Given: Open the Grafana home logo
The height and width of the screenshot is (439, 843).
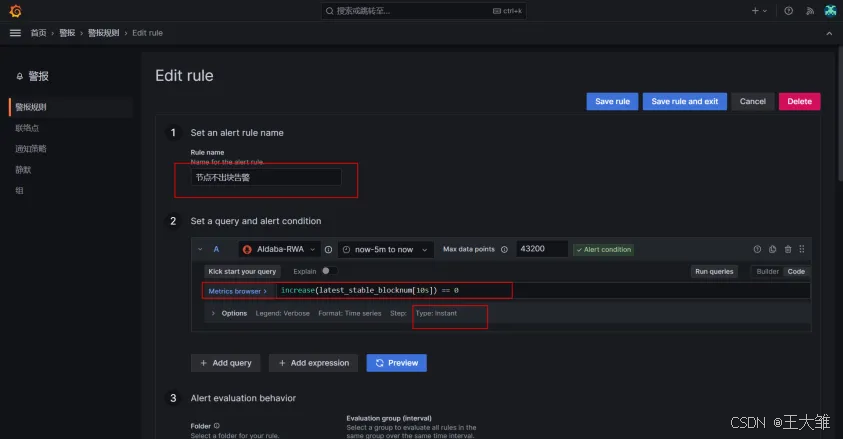Looking at the screenshot, I should point(15,11).
